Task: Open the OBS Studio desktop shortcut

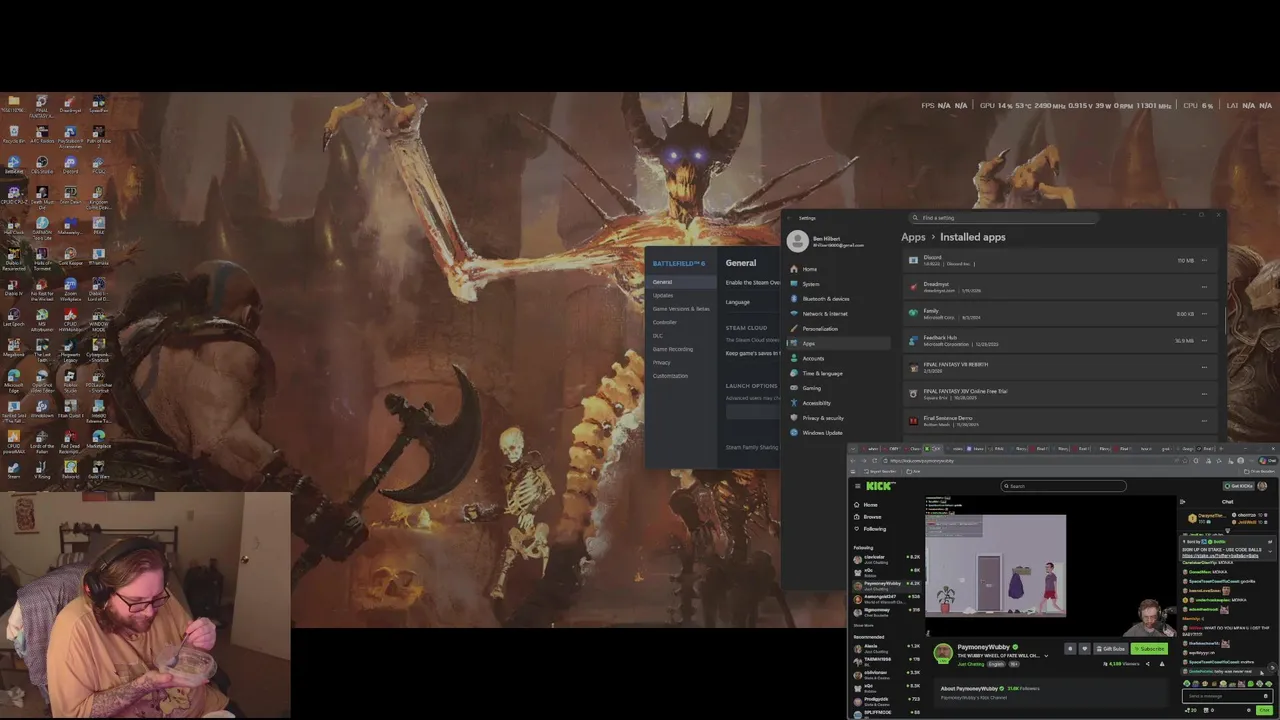Action: tap(42, 163)
